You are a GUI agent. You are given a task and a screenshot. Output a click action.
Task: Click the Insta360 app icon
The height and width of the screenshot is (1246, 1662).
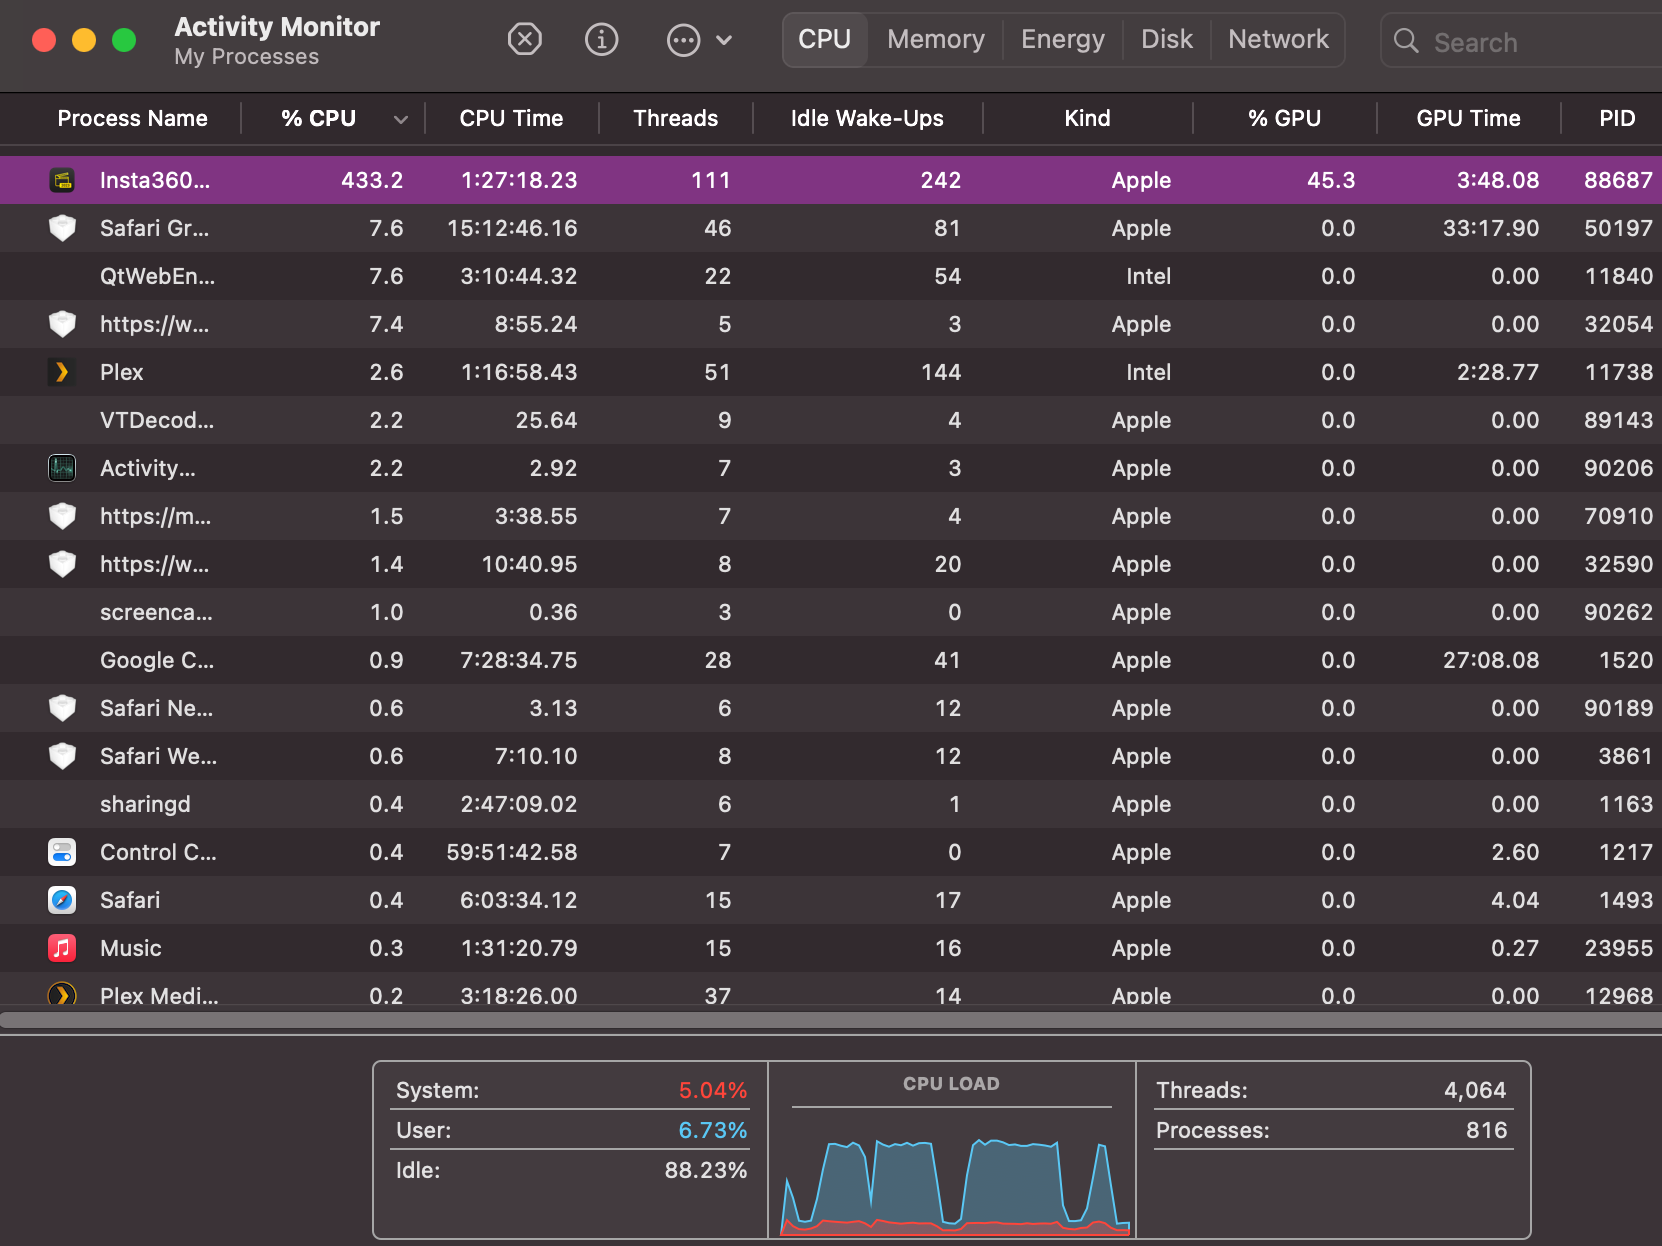(x=62, y=180)
